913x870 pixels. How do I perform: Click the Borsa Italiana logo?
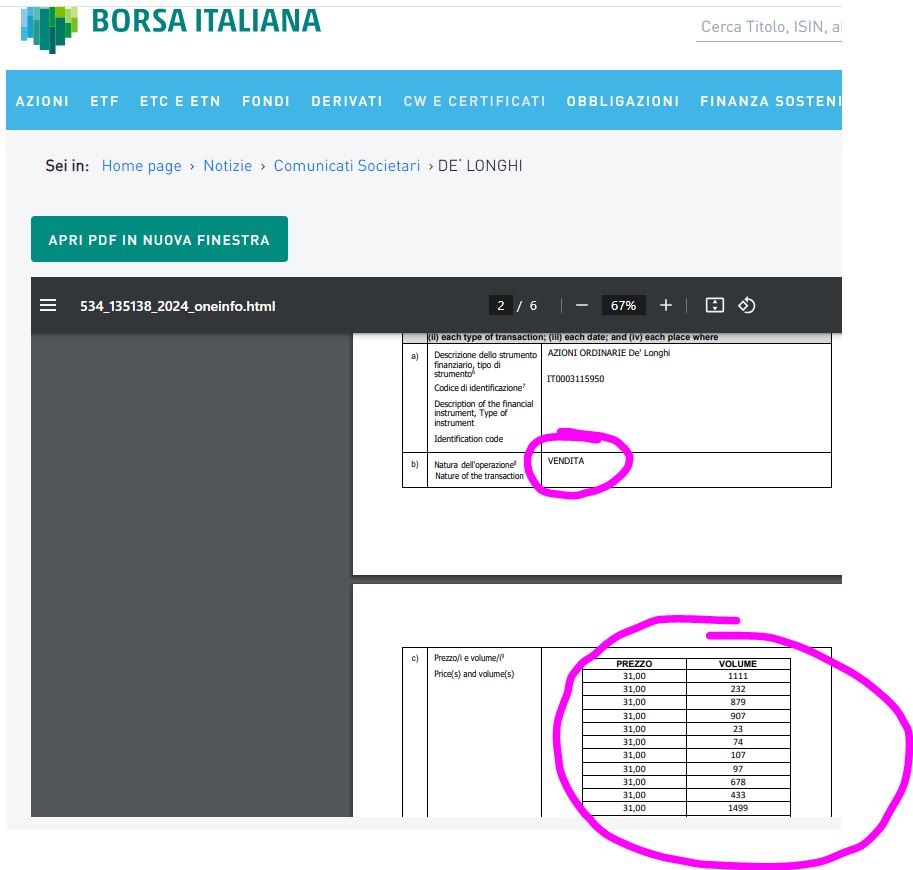[x=171, y=27]
